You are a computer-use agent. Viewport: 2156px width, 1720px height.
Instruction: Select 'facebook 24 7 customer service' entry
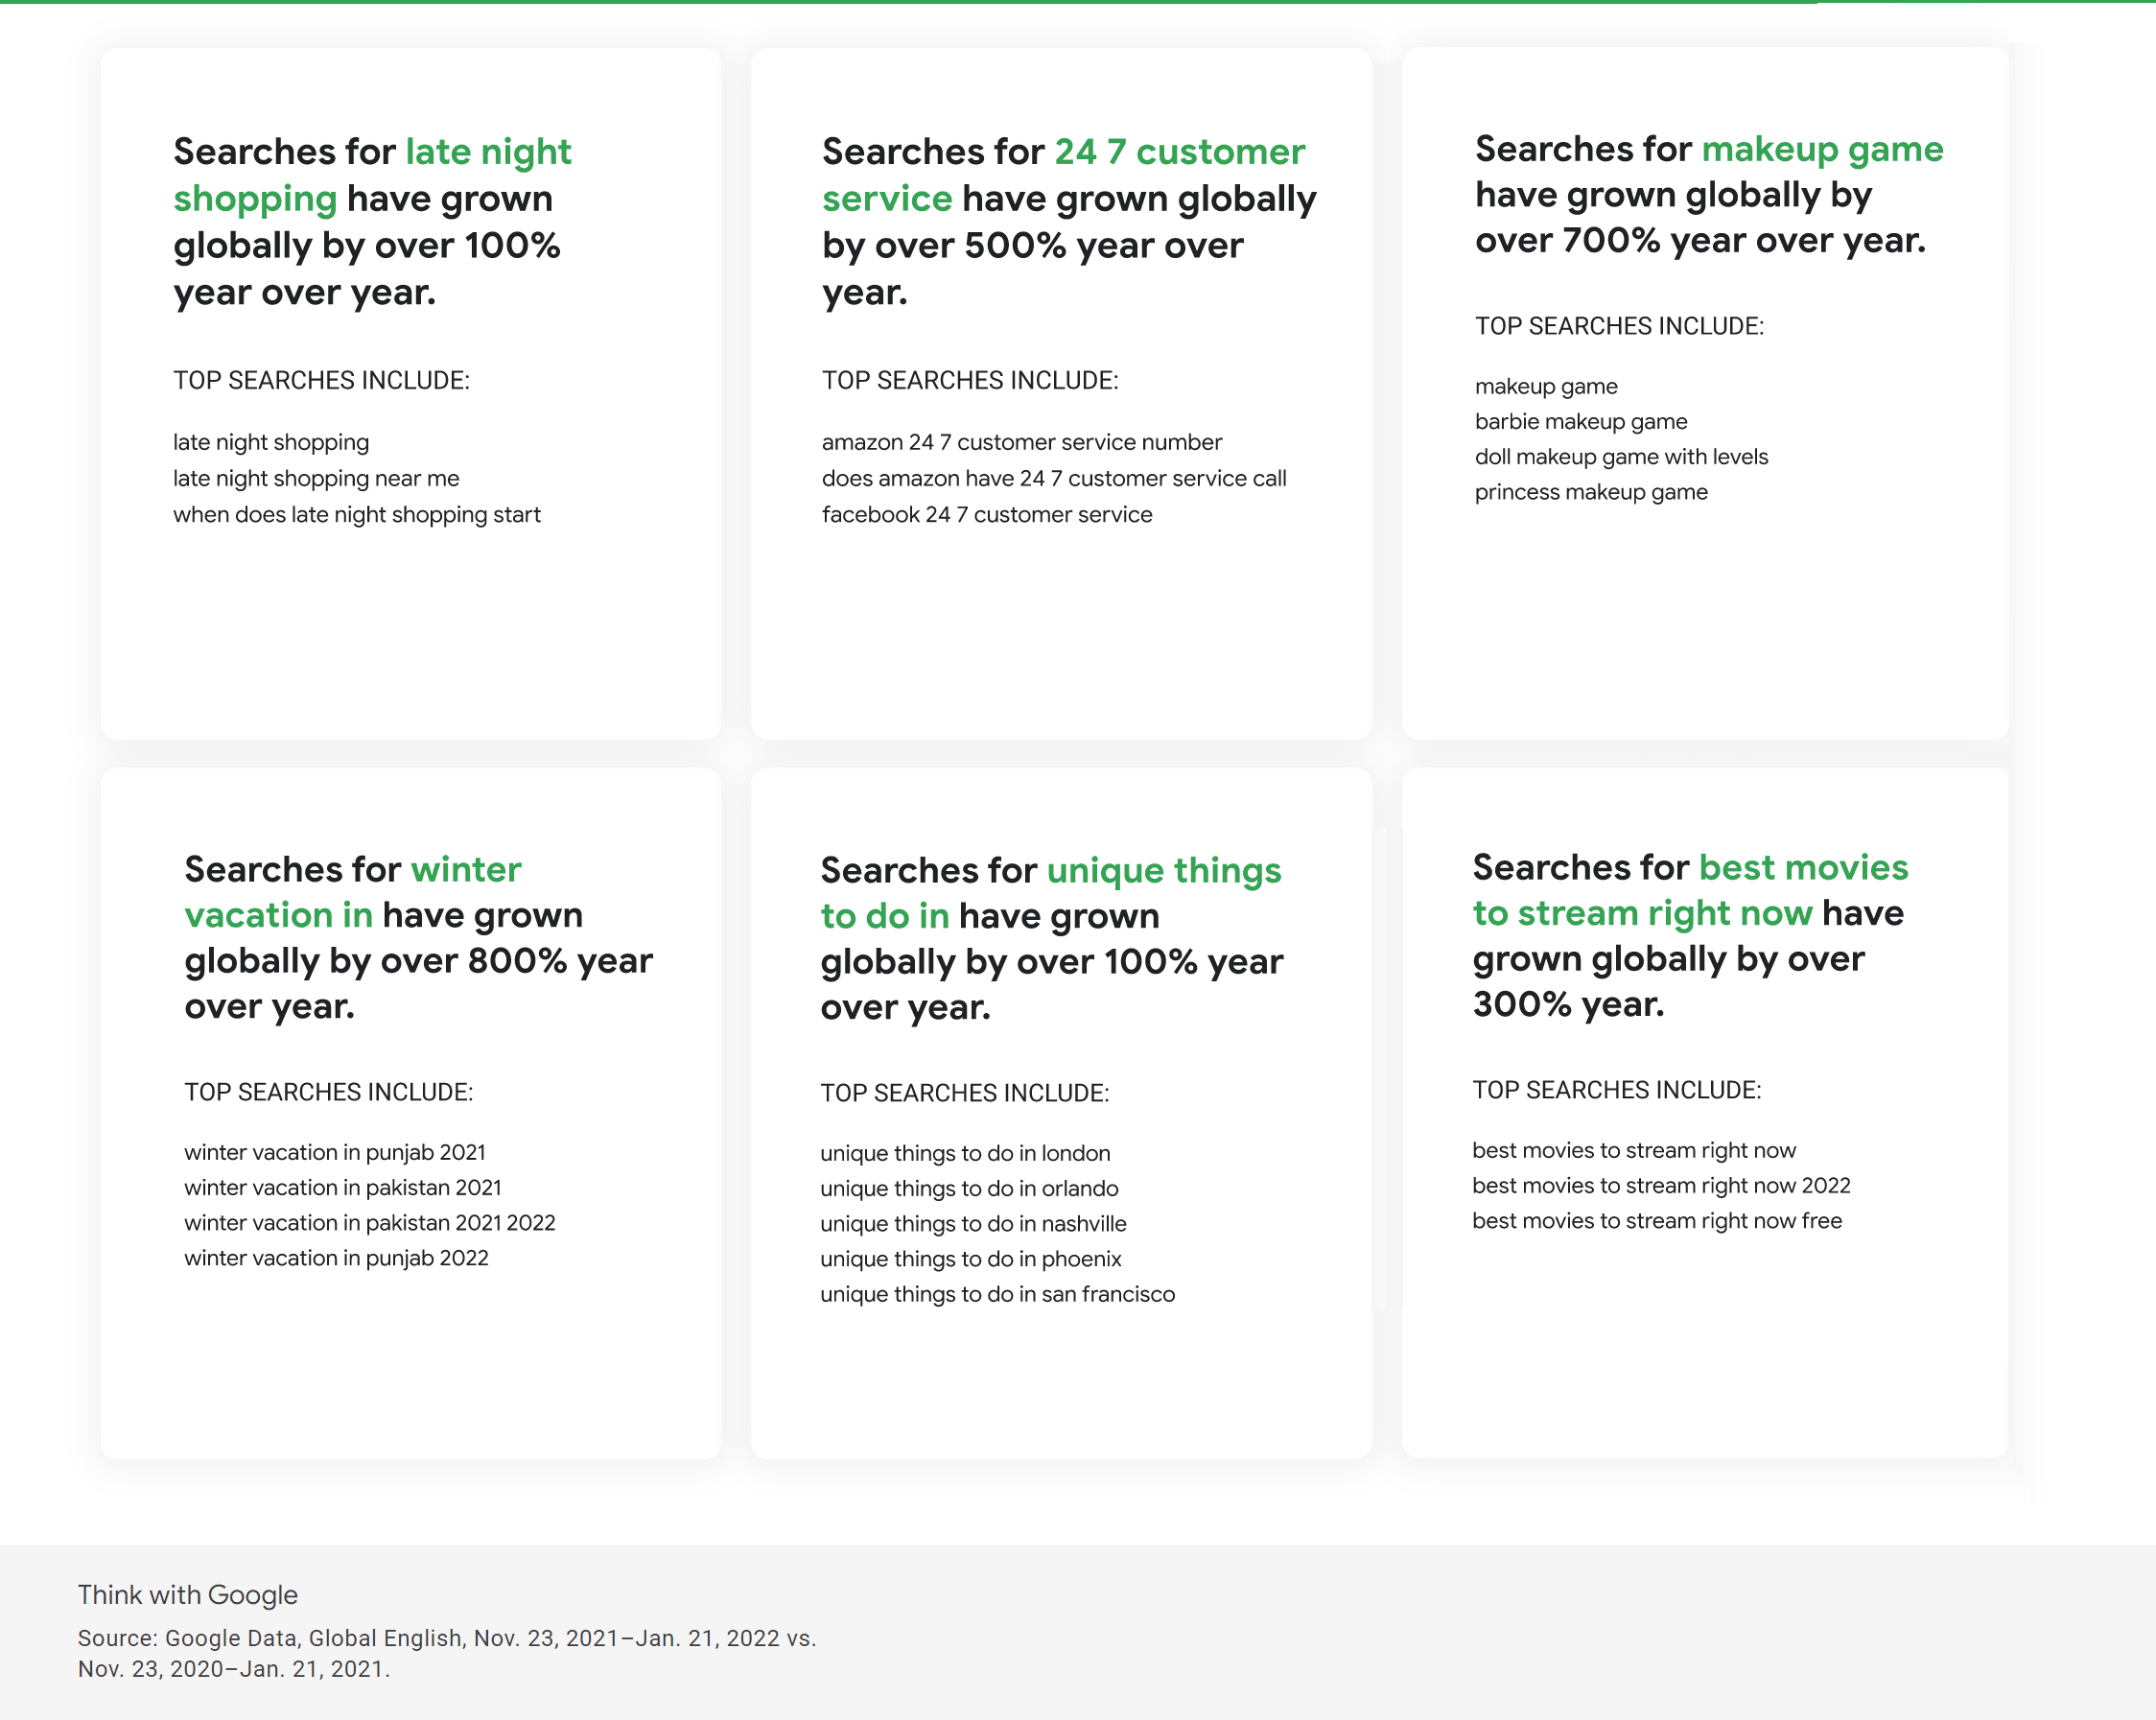pyautogui.click(x=987, y=514)
